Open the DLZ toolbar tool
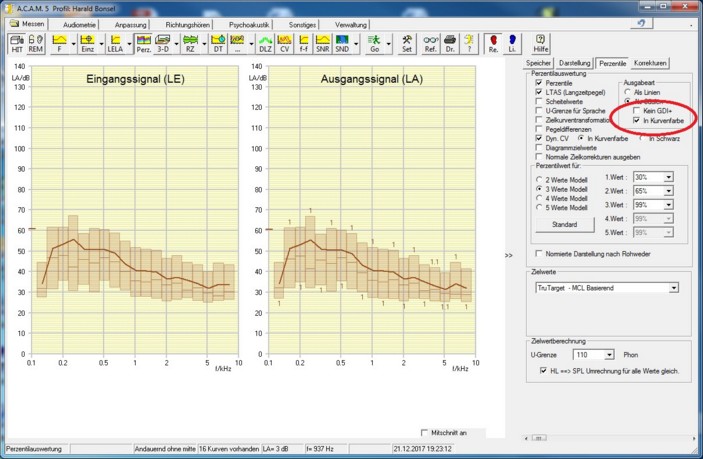The height and width of the screenshot is (459, 703). point(265,44)
